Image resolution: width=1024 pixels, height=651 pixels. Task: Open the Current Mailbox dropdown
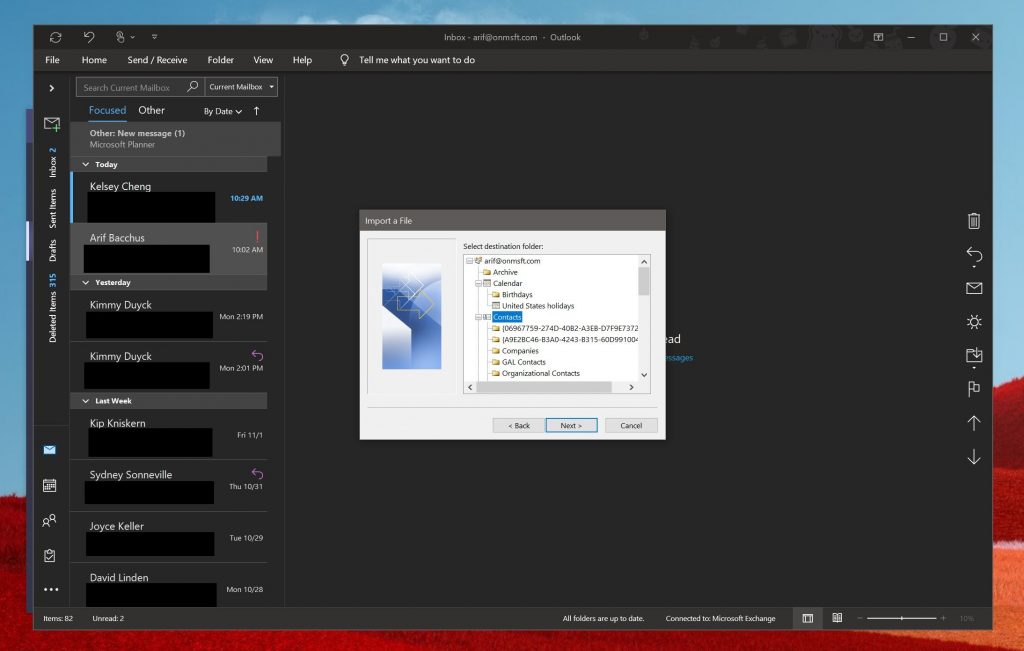pyautogui.click(x=241, y=87)
